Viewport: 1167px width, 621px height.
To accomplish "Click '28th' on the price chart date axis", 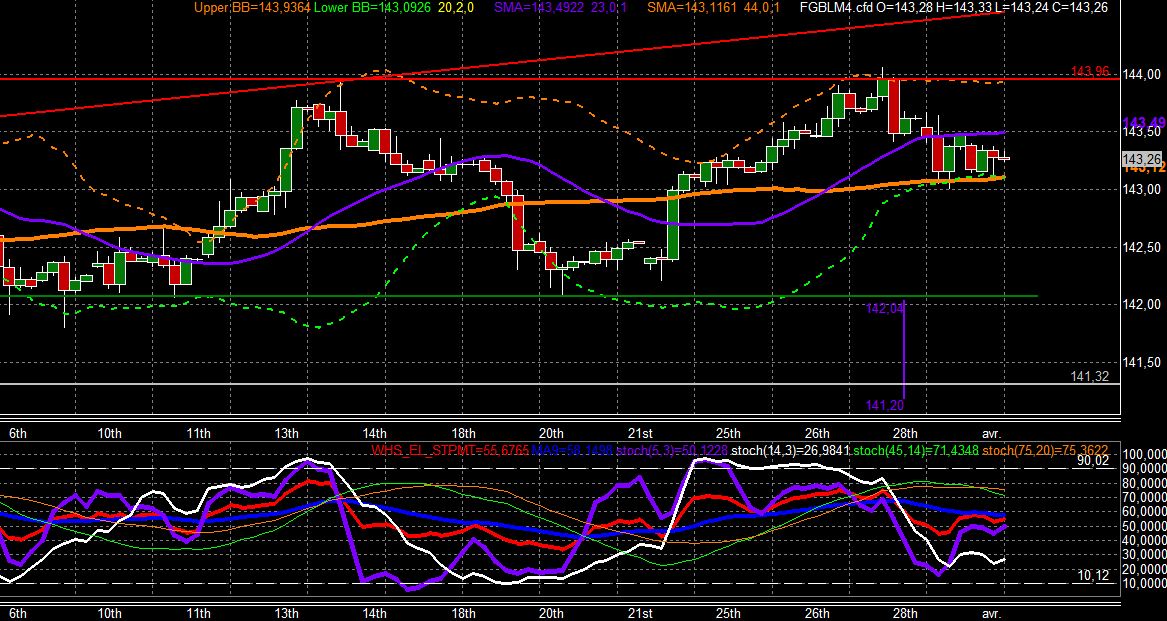I will coord(905,433).
